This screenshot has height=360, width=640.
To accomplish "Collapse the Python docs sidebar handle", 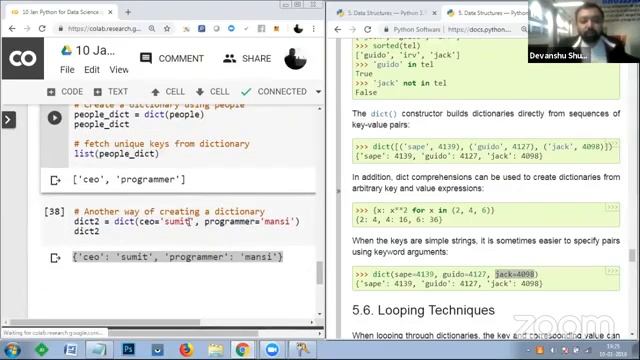I will point(338,191).
